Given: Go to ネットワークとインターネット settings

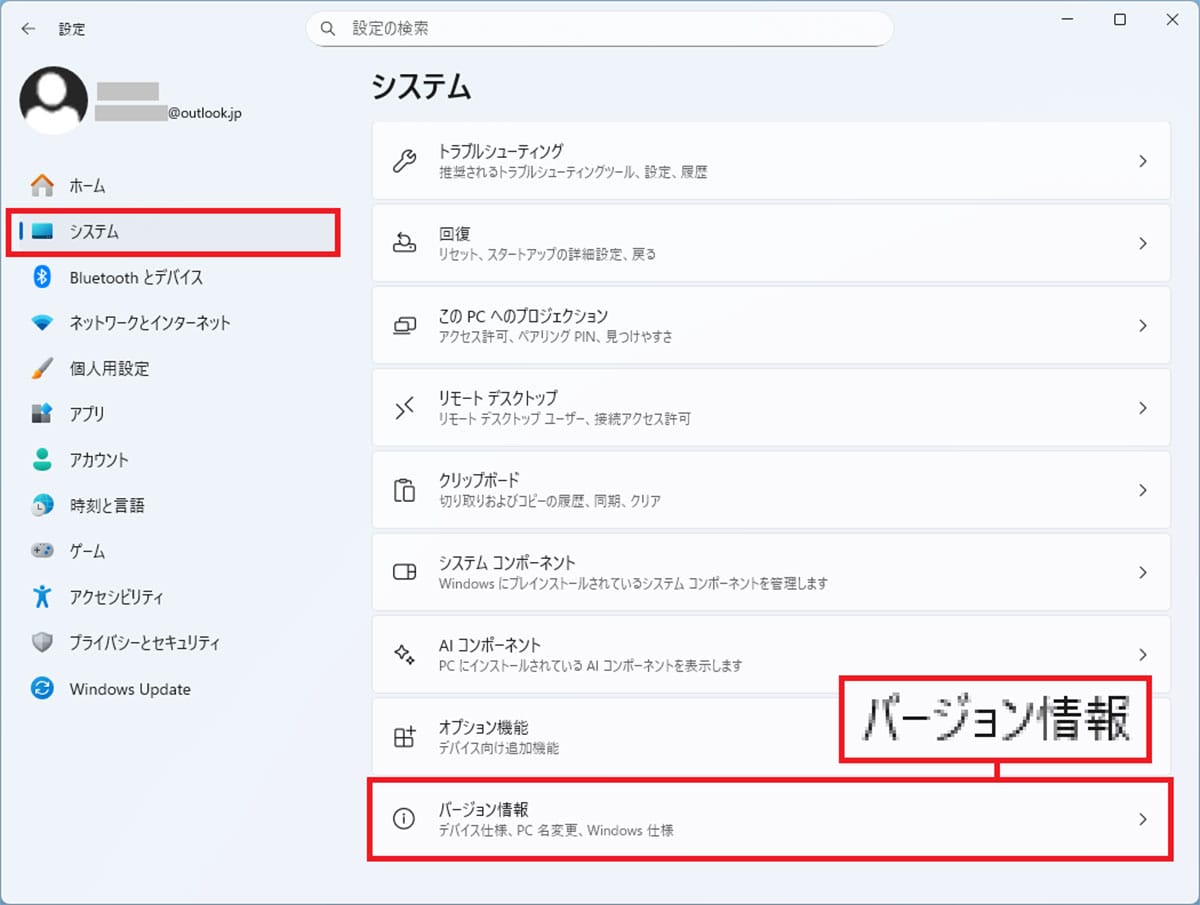Looking at the screenshot, I should click(x=149, y=323).
